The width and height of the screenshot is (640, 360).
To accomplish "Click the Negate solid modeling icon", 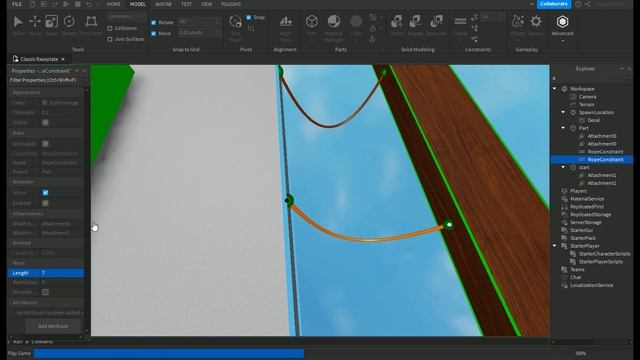I will (416, 21).
